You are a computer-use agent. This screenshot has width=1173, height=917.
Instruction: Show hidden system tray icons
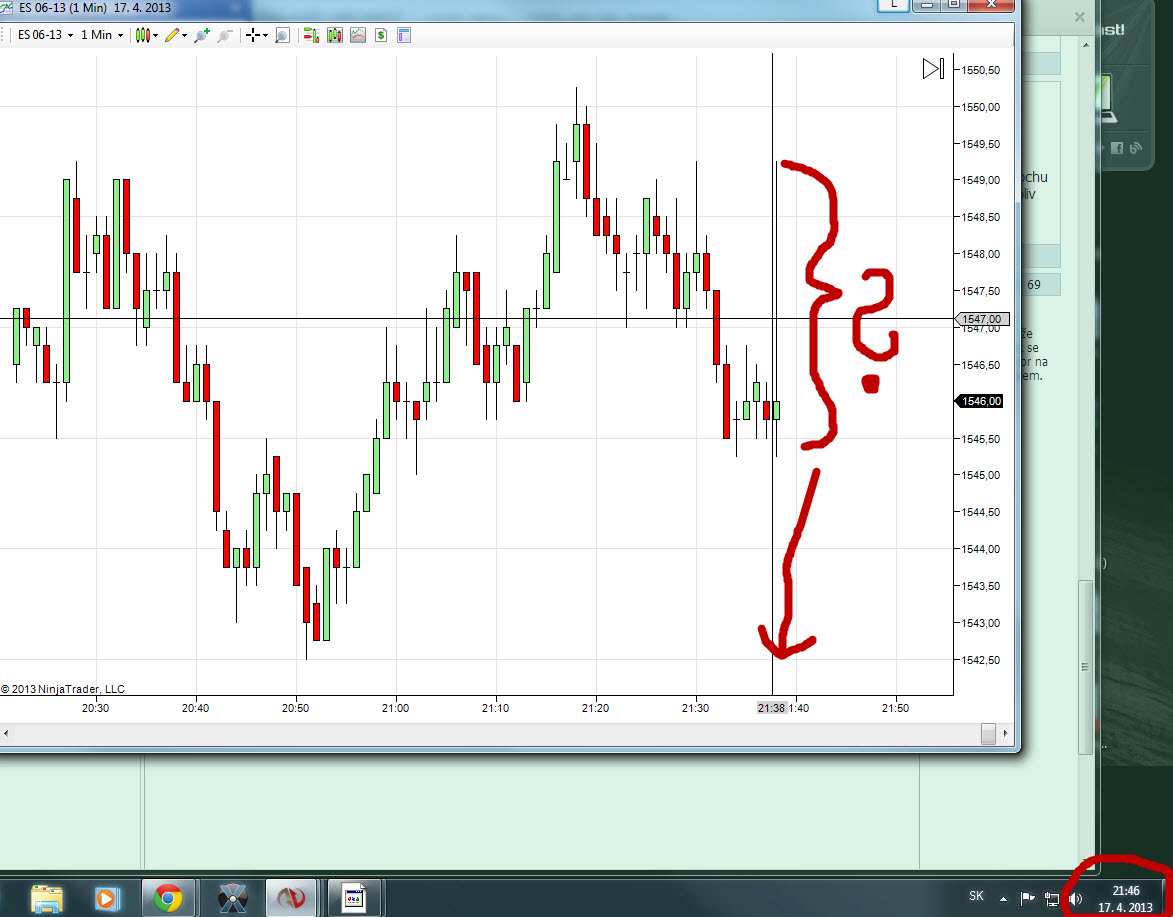pos(1003,898)
